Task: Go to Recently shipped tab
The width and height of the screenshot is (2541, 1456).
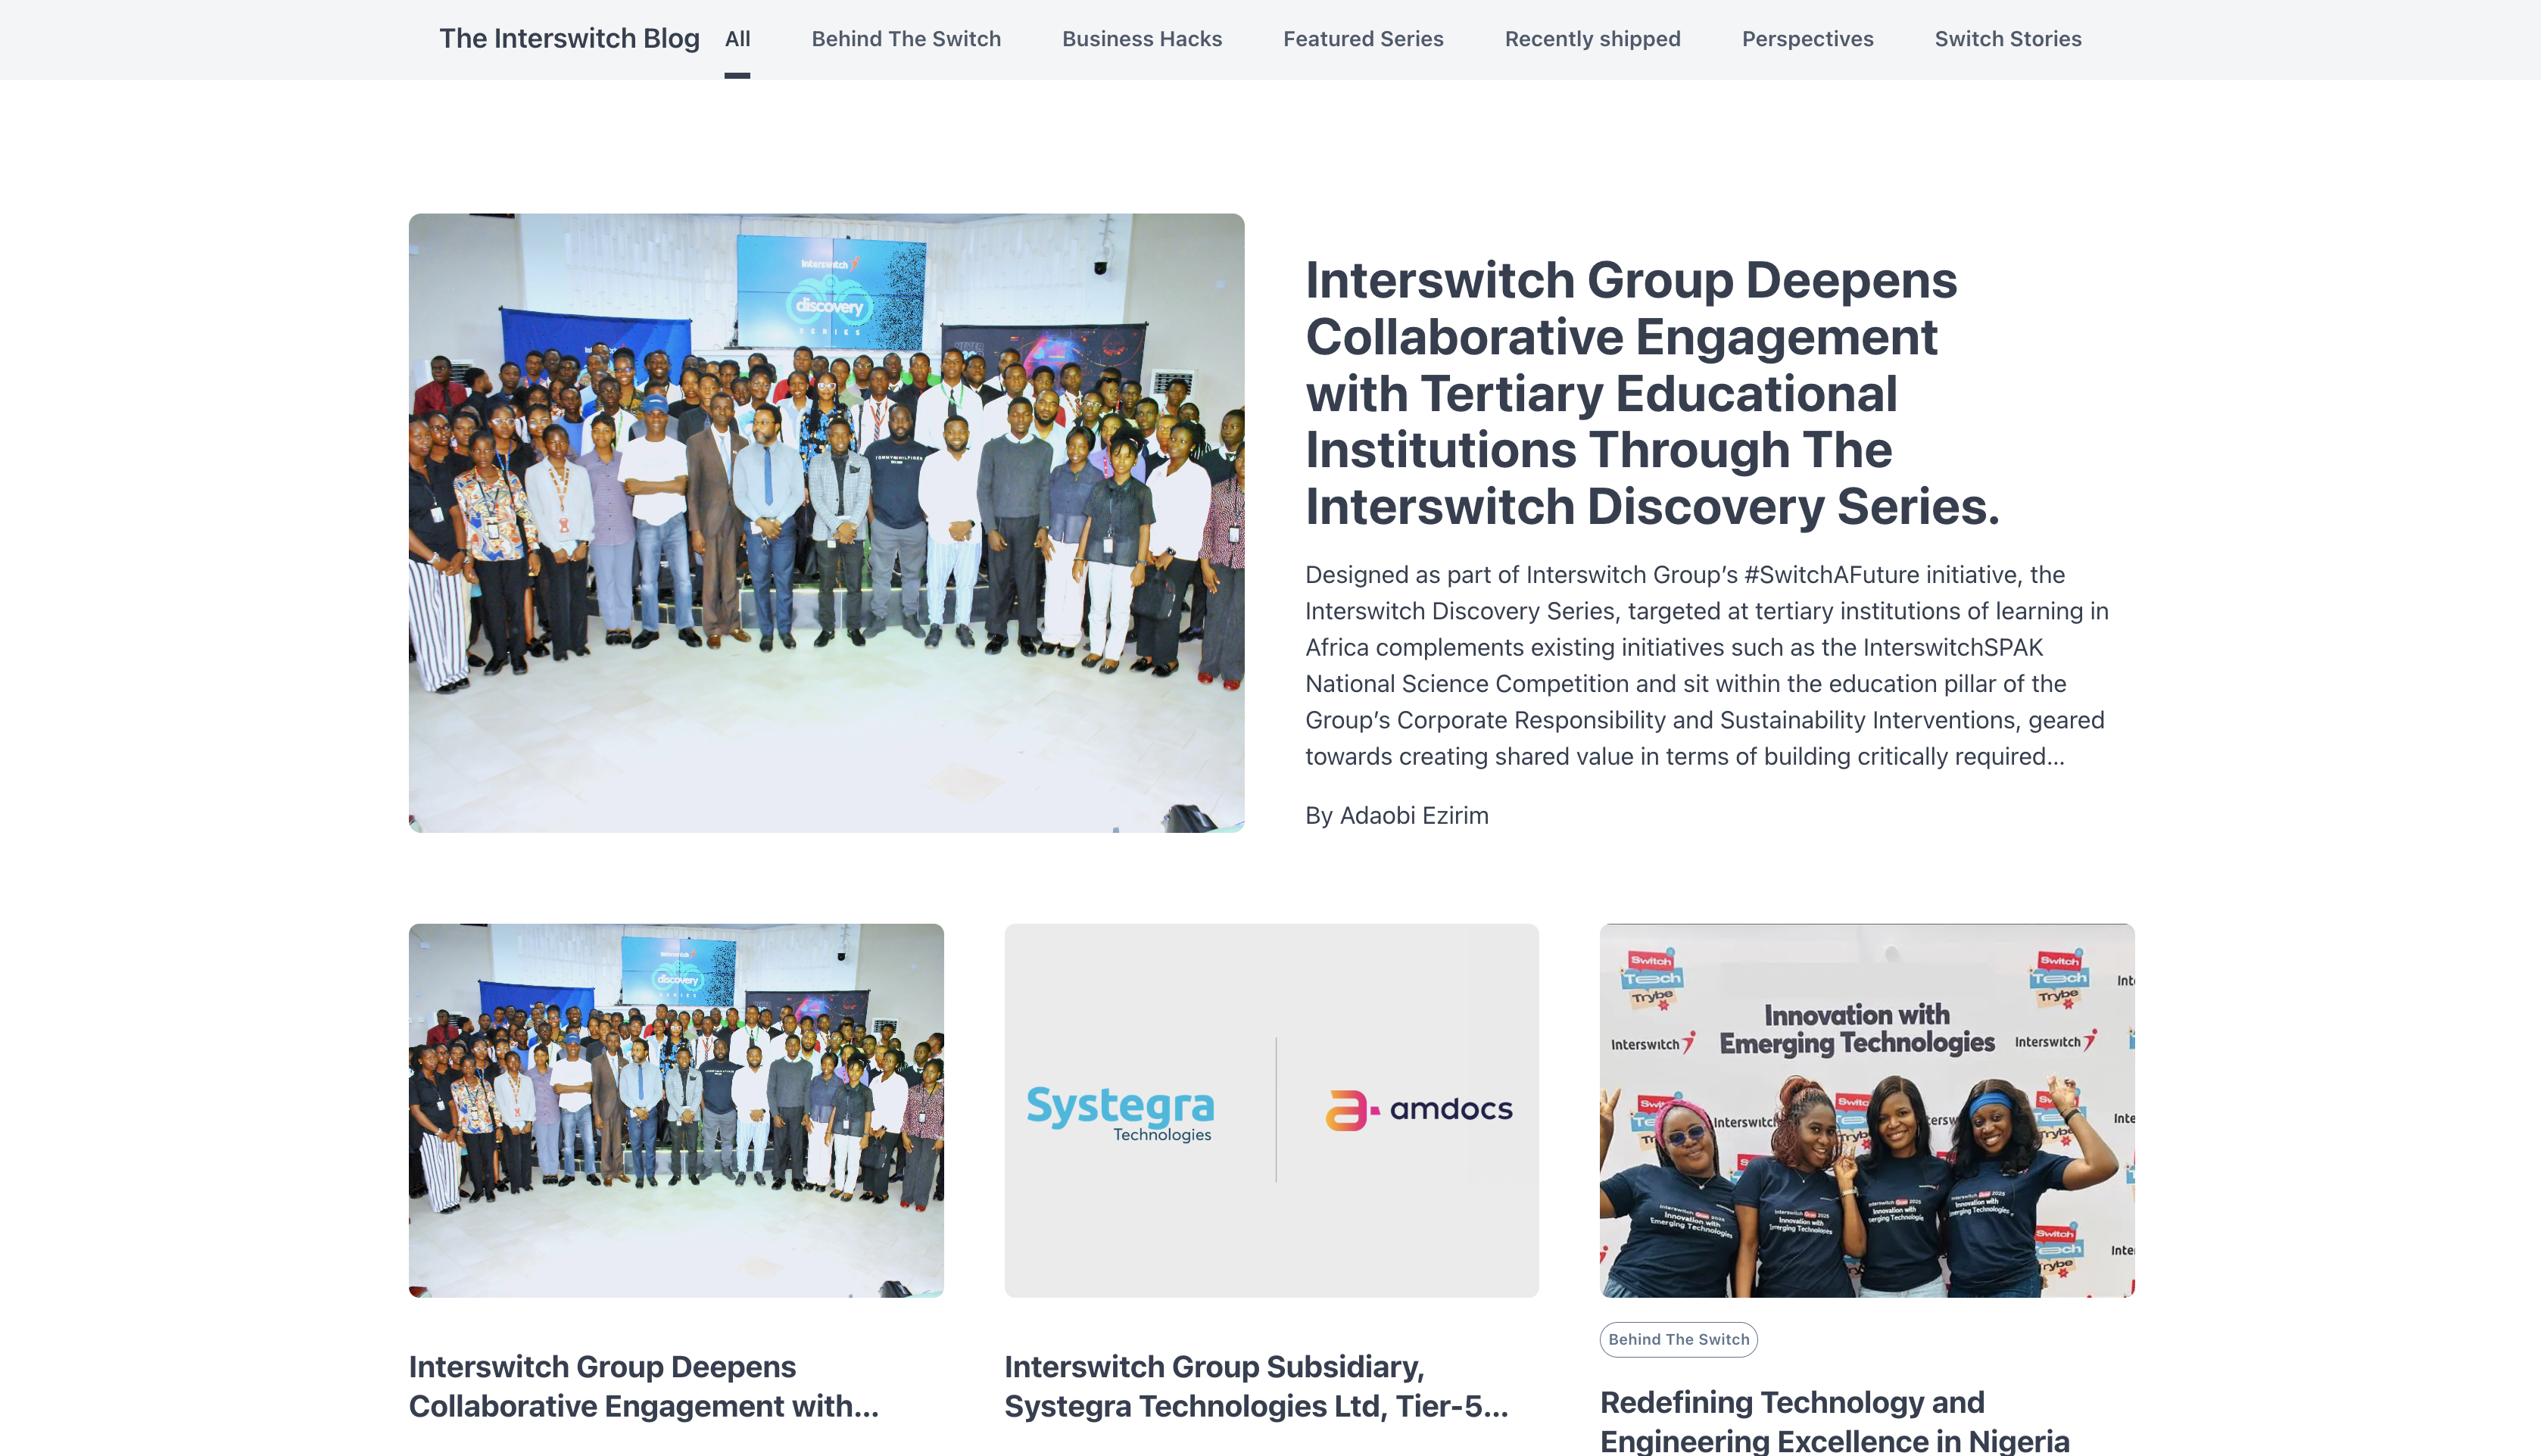Action: click(x=1592, y=39)
